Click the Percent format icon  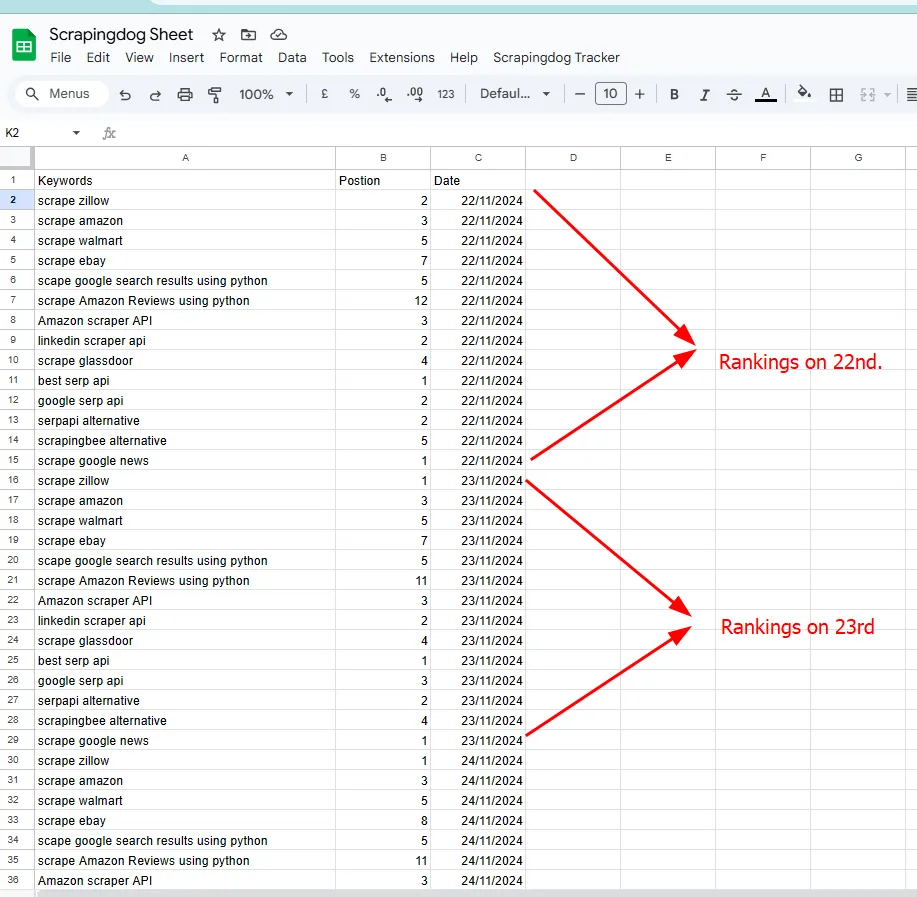352,93
